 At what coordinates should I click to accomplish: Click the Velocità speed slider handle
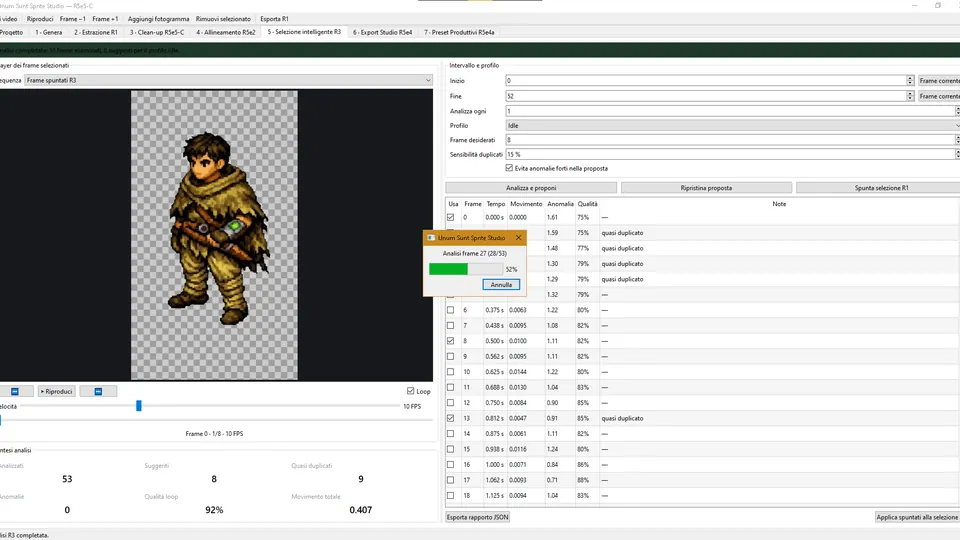click(x=139, y=406)
